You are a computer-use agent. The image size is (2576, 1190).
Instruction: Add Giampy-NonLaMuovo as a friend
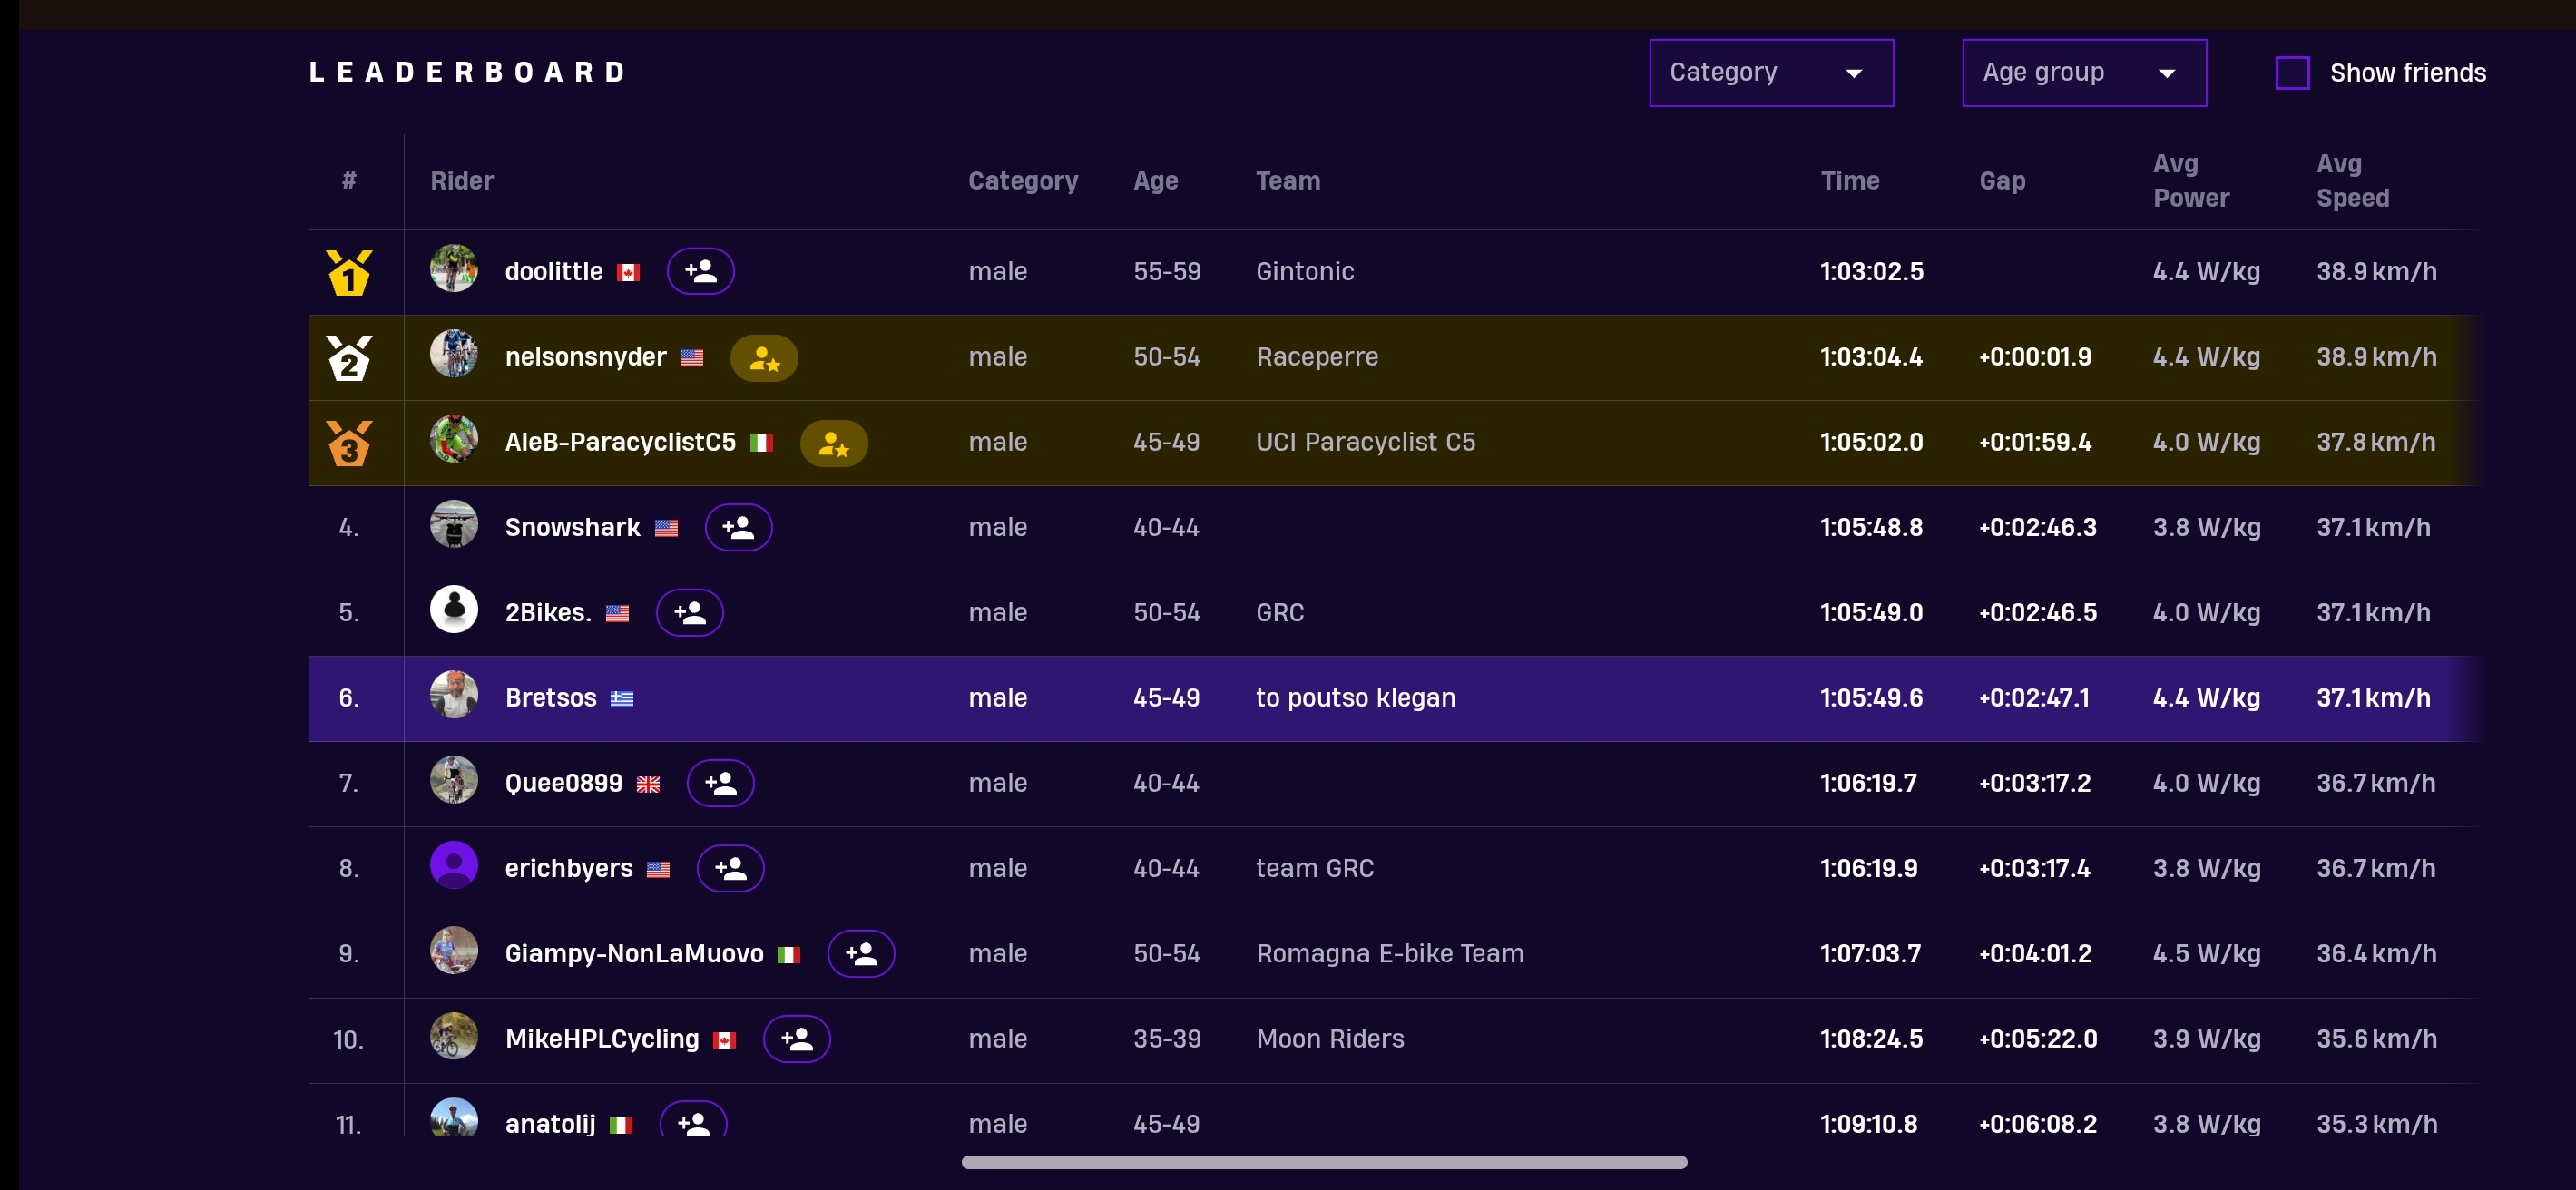pyautogui.click(x=861, y=954)
